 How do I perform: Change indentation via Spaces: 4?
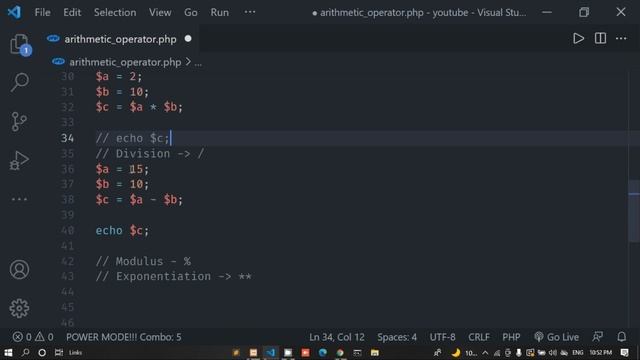pyautogui.click(x=397, y=337)
